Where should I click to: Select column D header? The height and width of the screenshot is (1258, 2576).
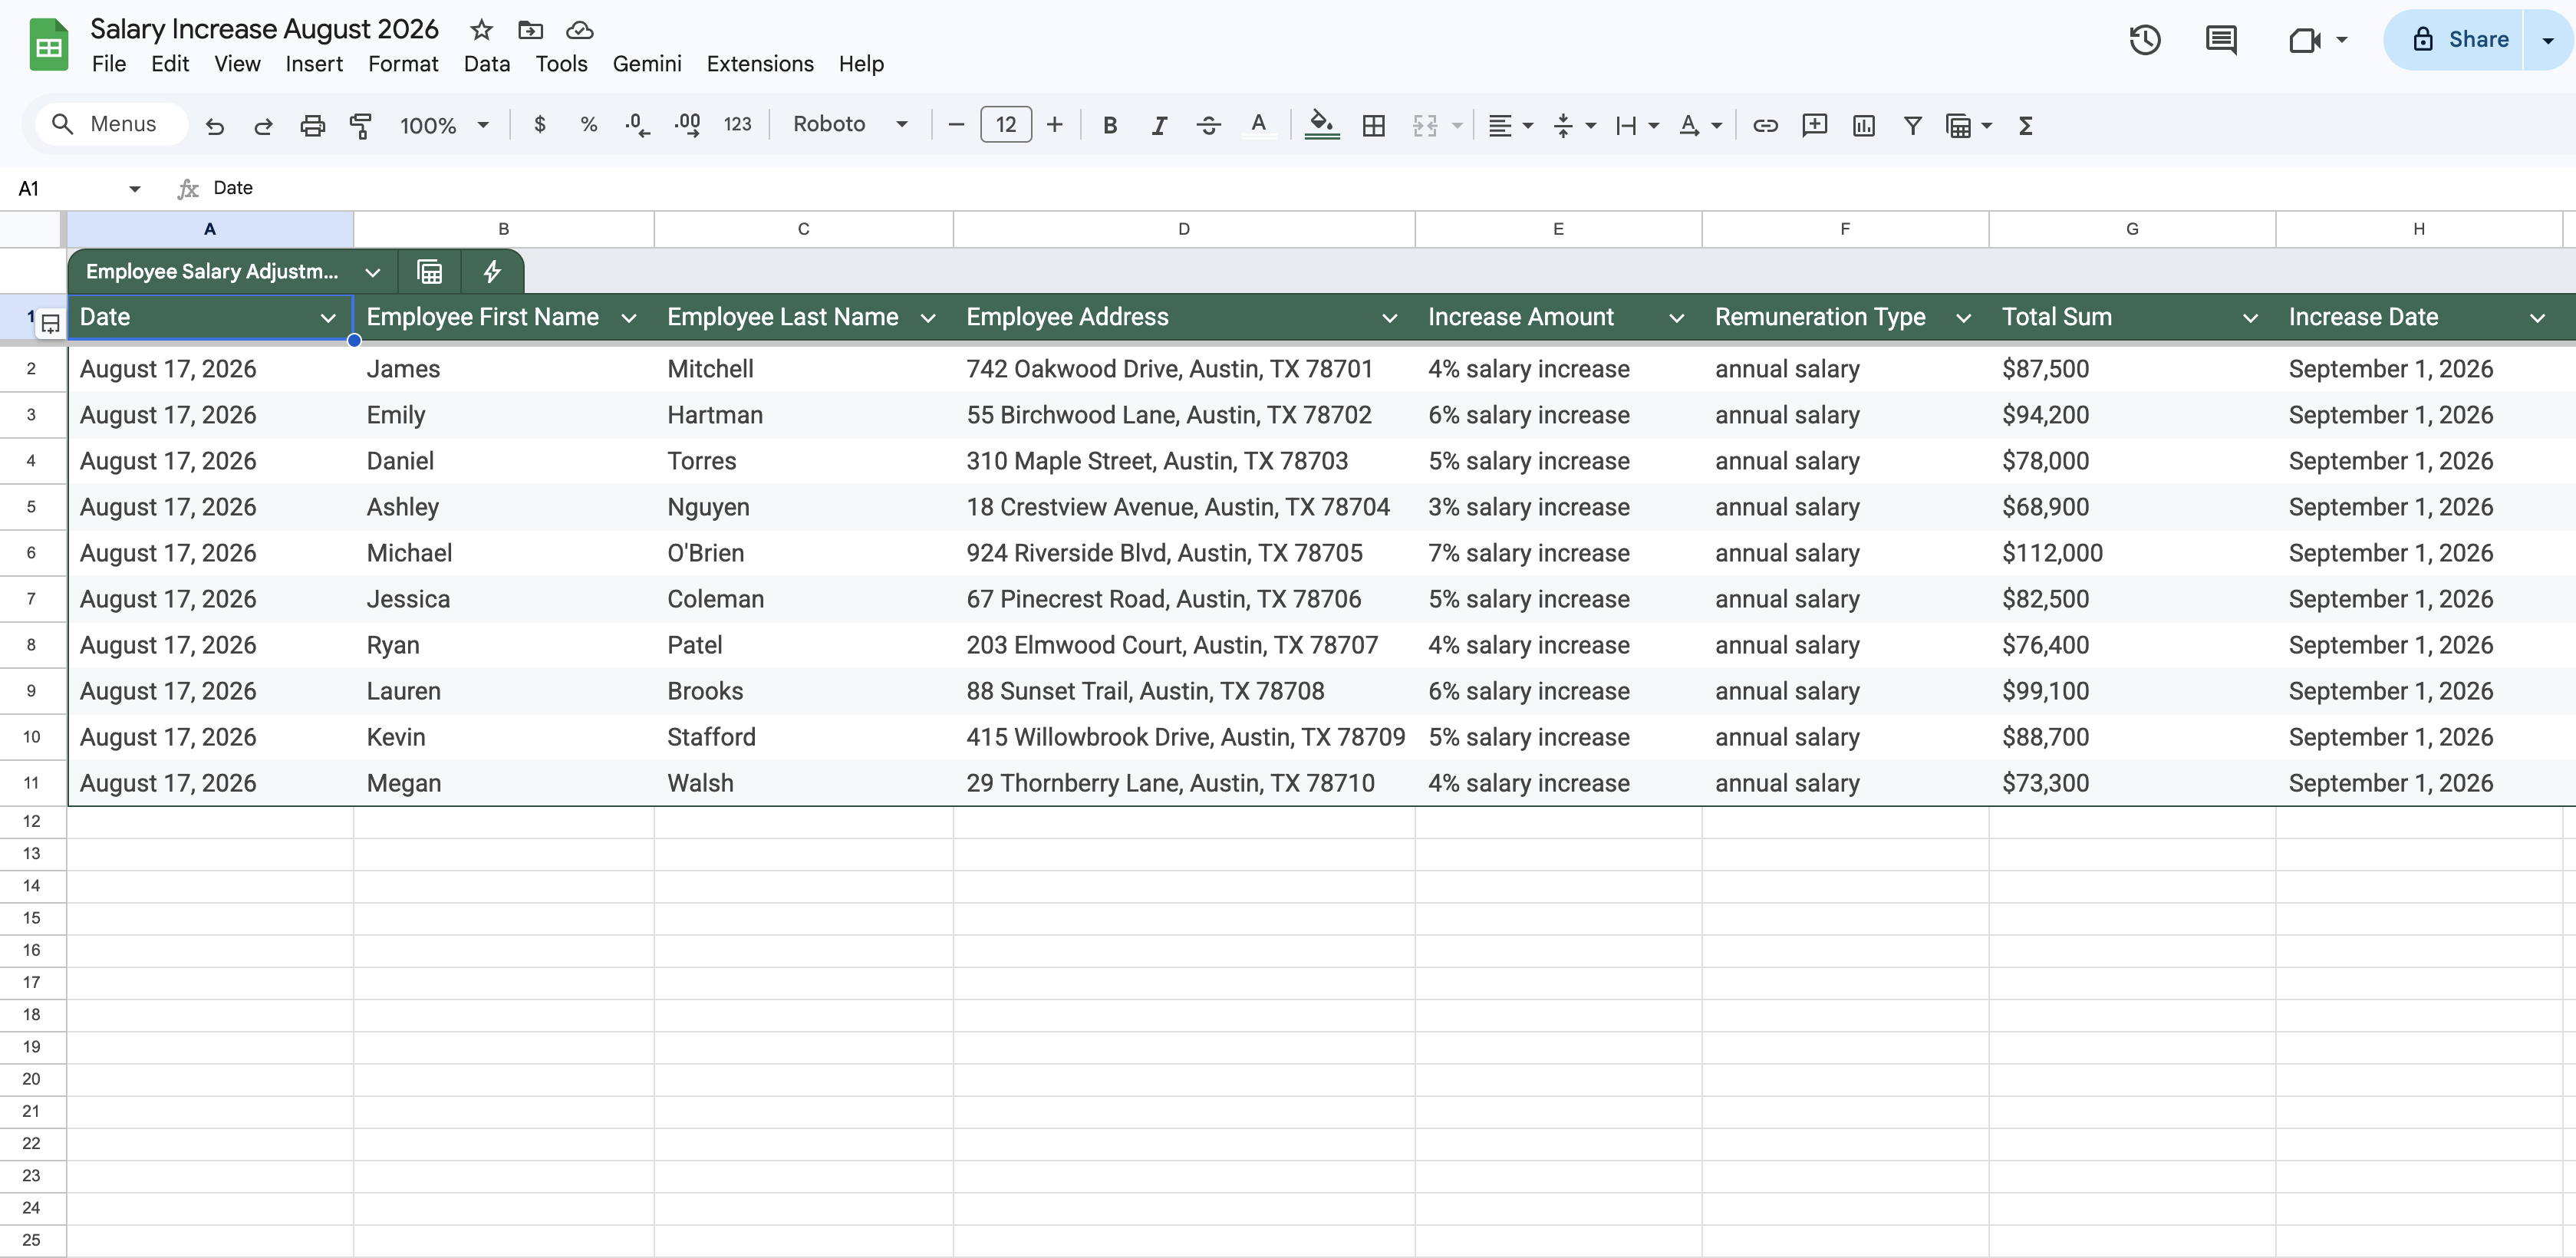[1184, 229]
